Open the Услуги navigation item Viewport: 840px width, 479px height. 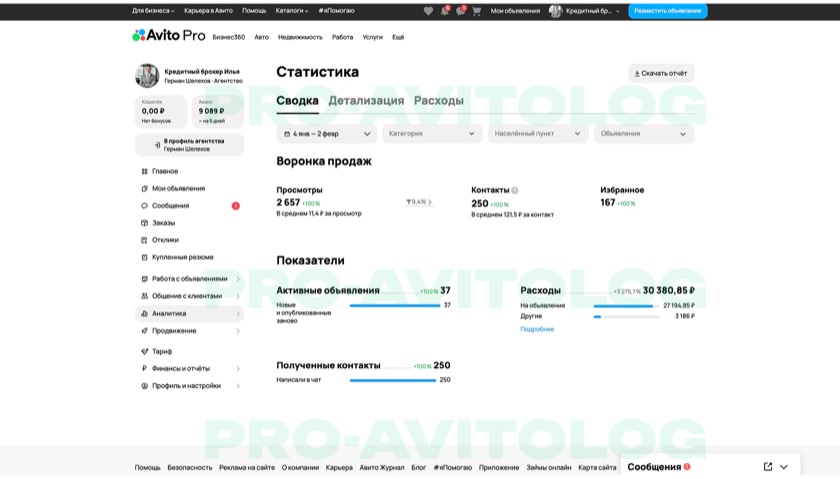click(372, 38)
